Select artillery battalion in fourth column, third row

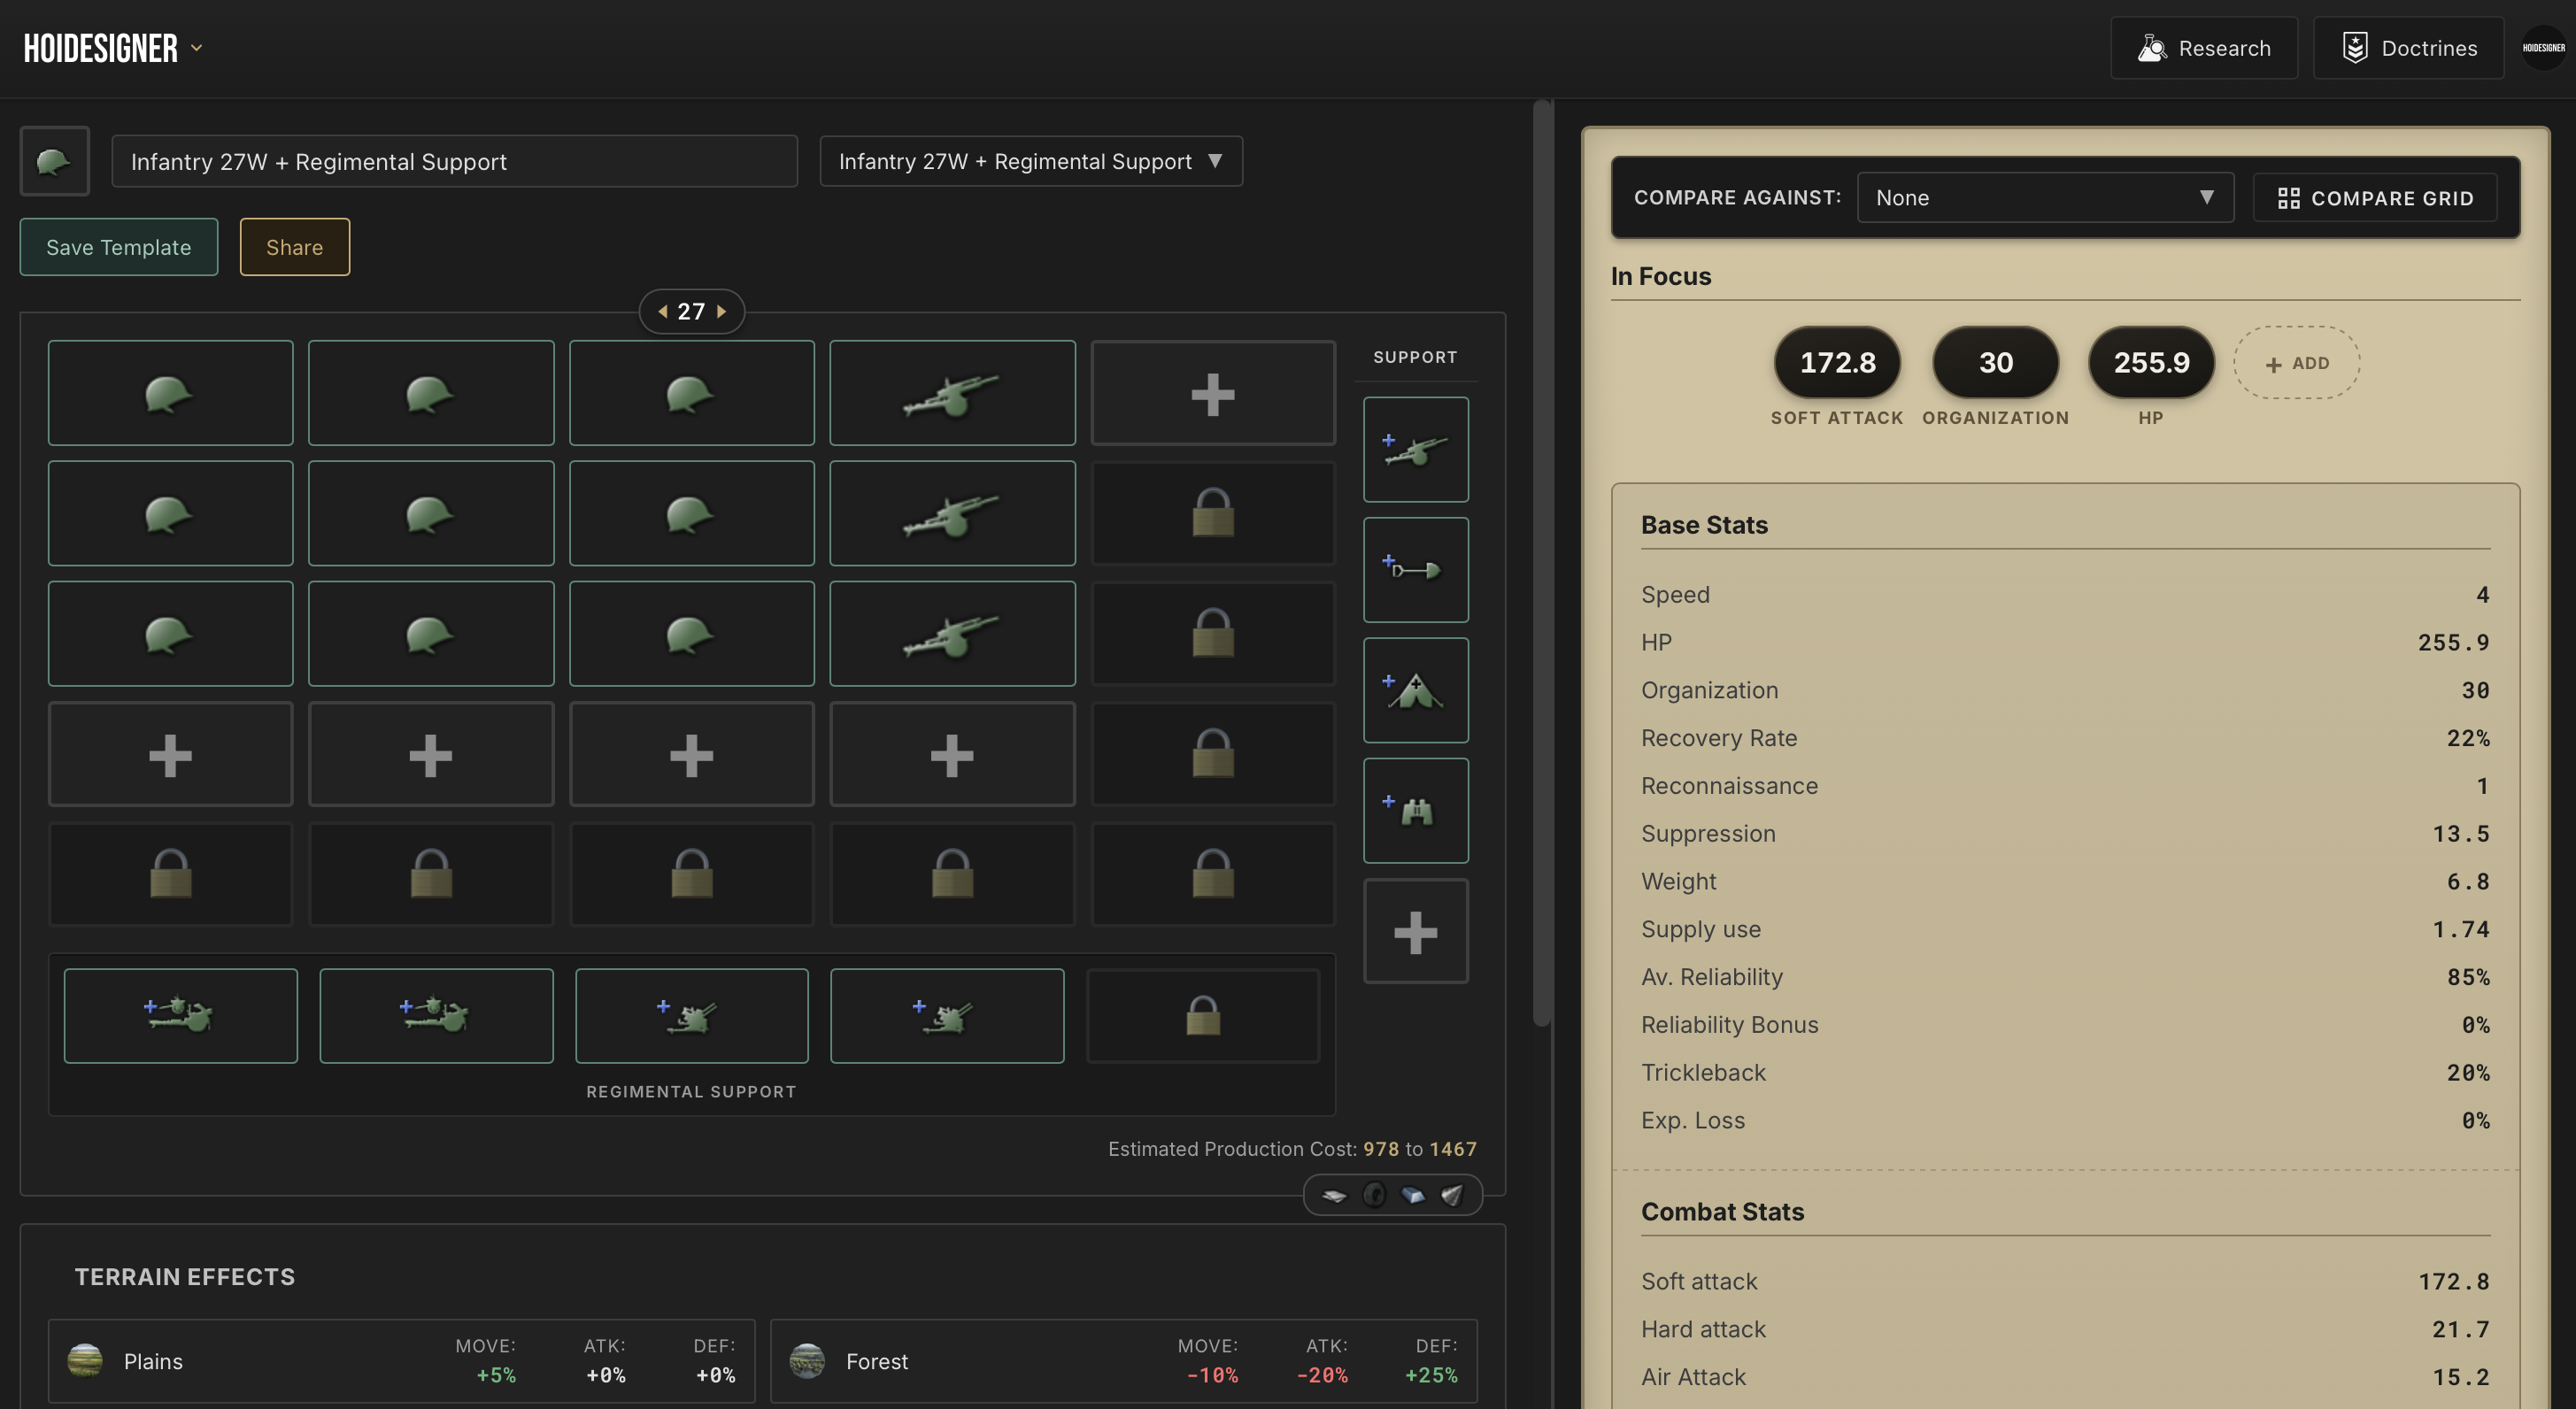[953, 634]
